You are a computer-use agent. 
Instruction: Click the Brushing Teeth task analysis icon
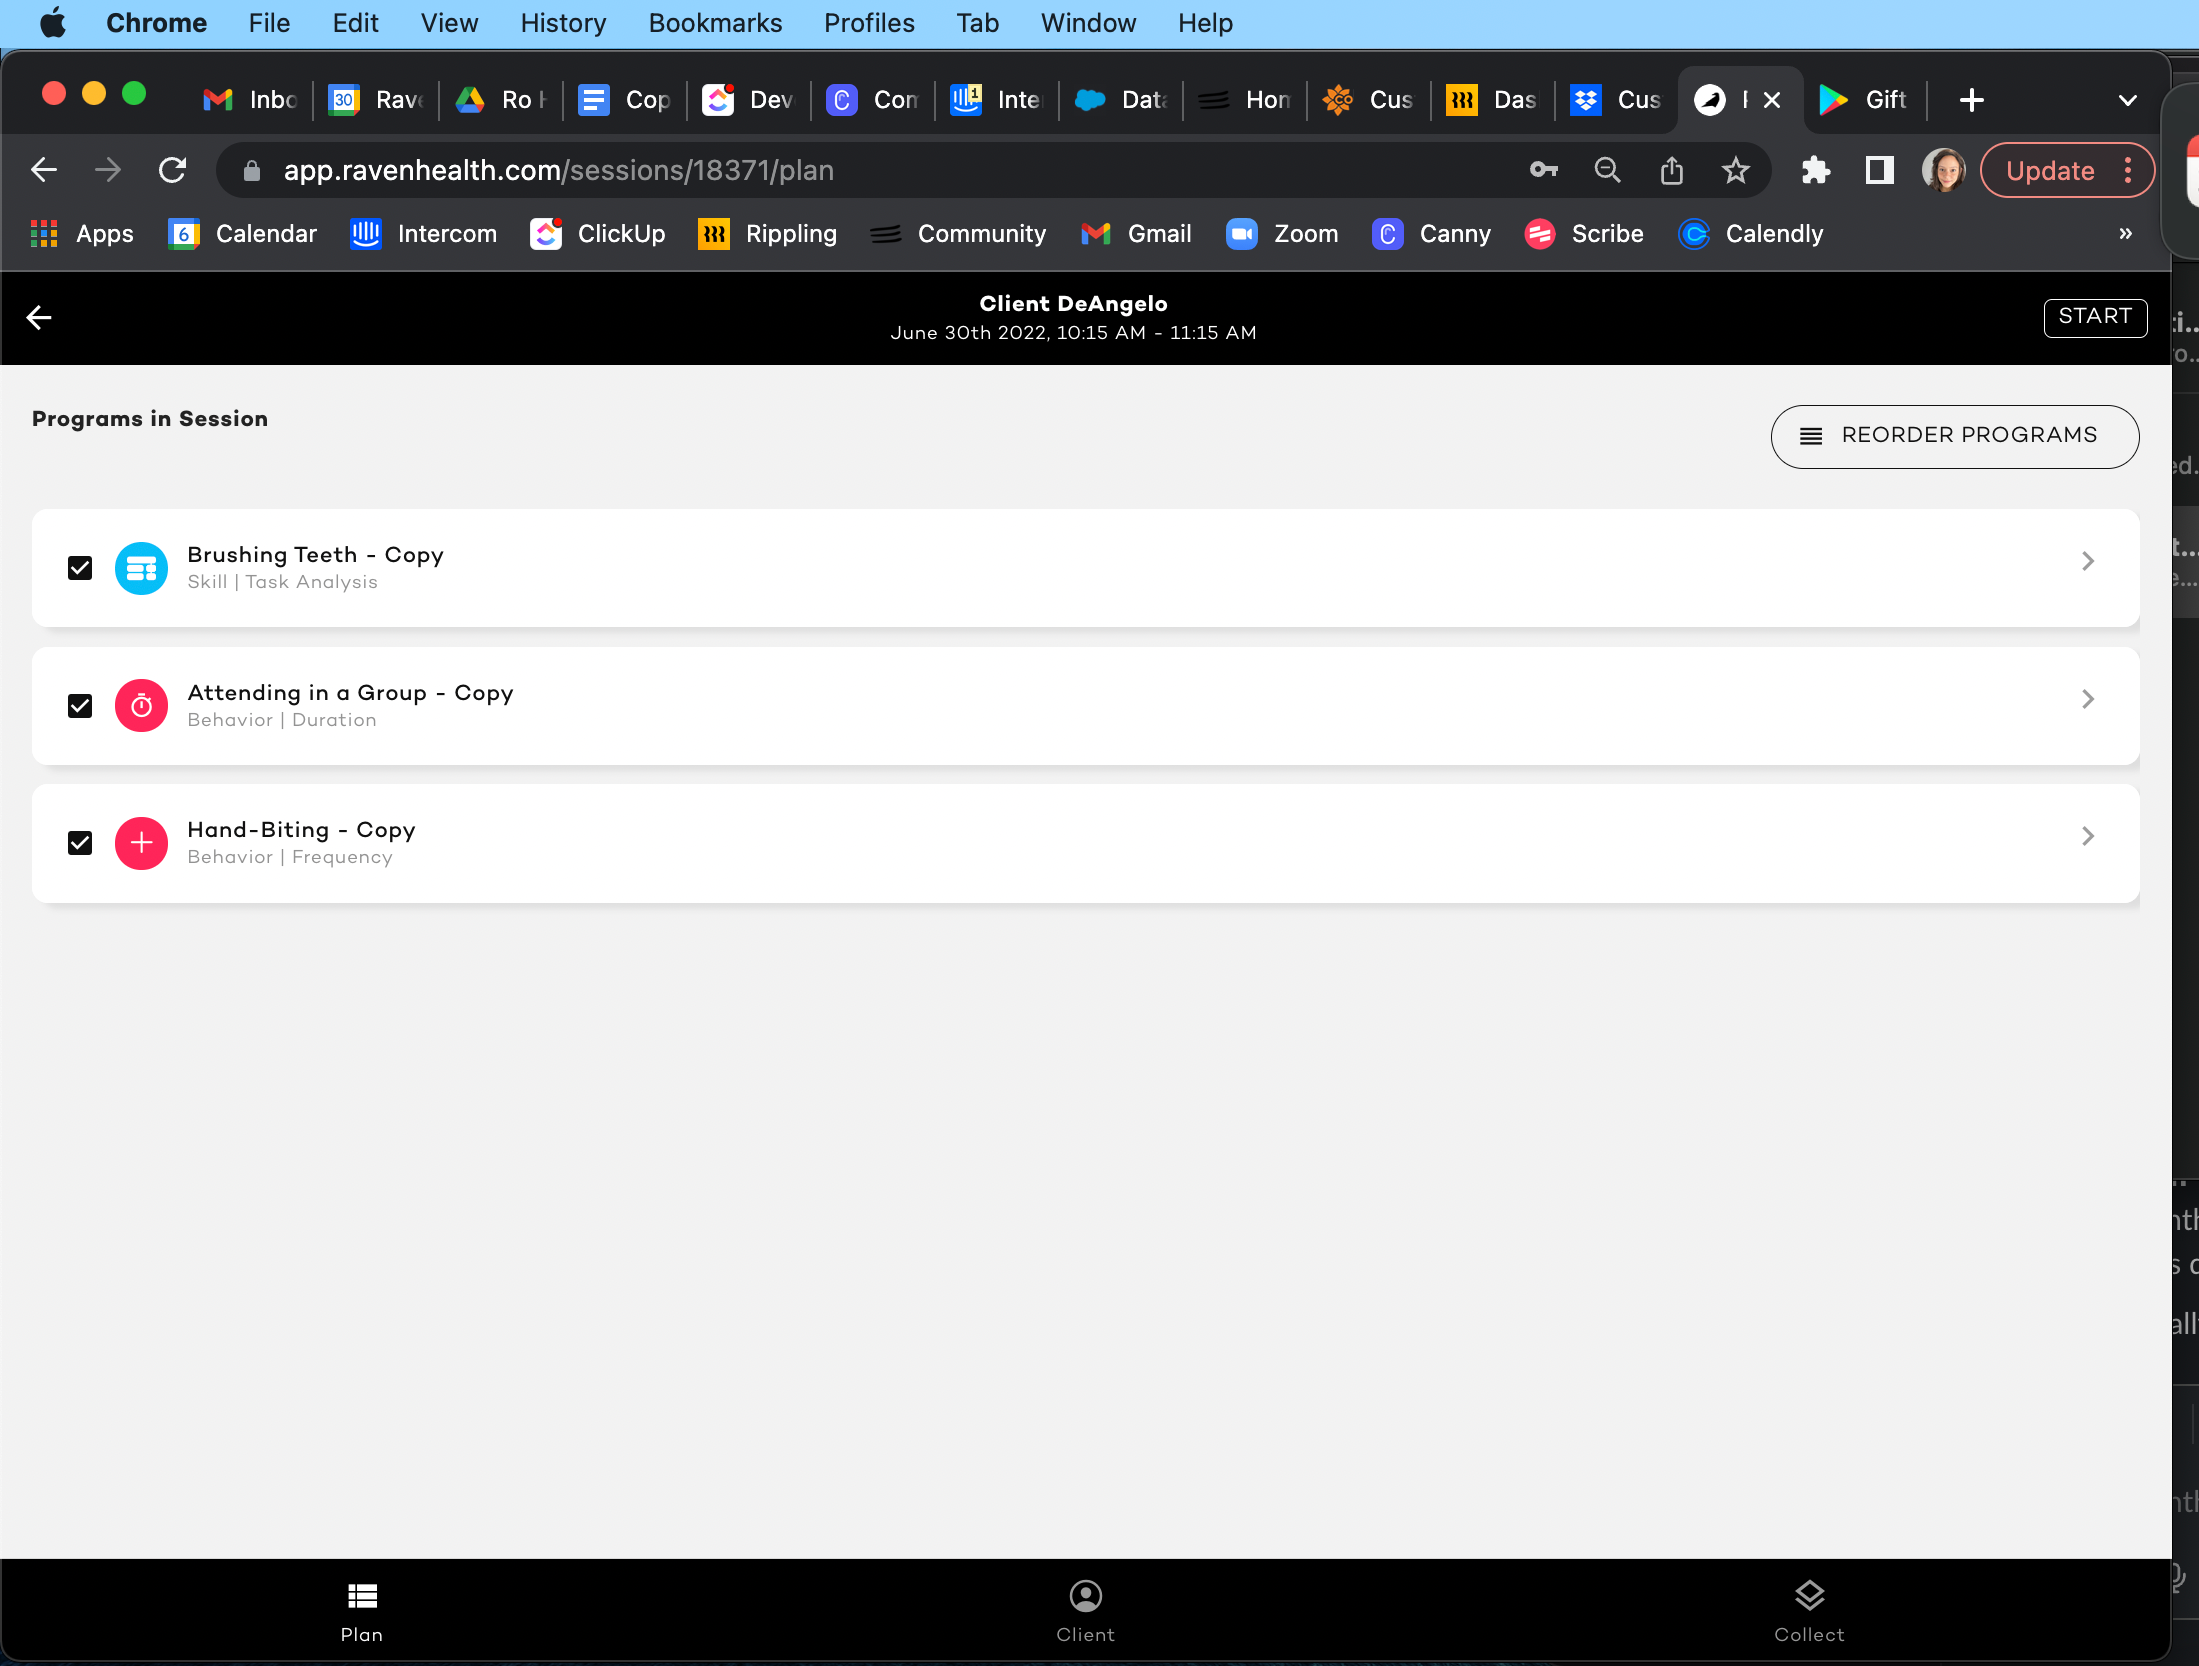tap(141, 568)
